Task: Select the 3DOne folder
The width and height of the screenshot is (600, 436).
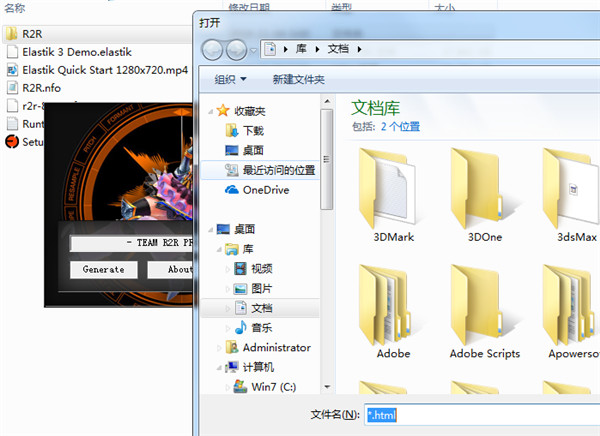Action: (485, 195)
